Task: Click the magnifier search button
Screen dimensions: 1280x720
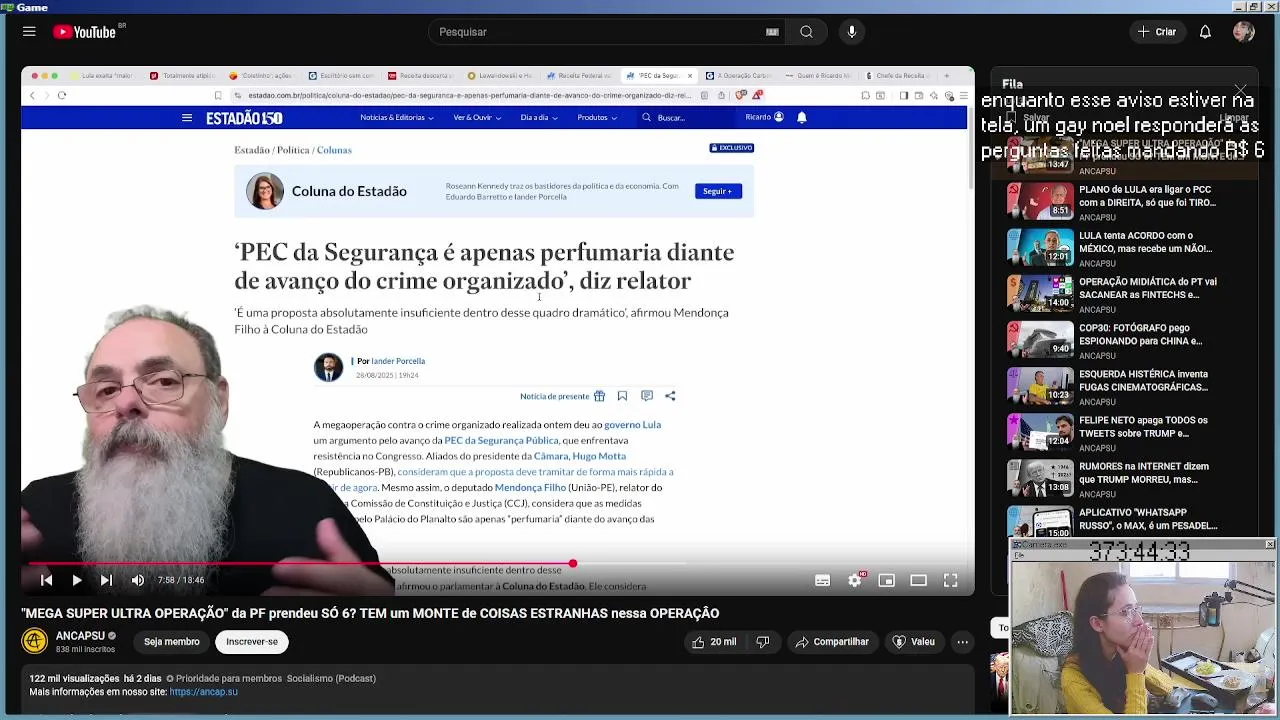Action: click(806, 32)
